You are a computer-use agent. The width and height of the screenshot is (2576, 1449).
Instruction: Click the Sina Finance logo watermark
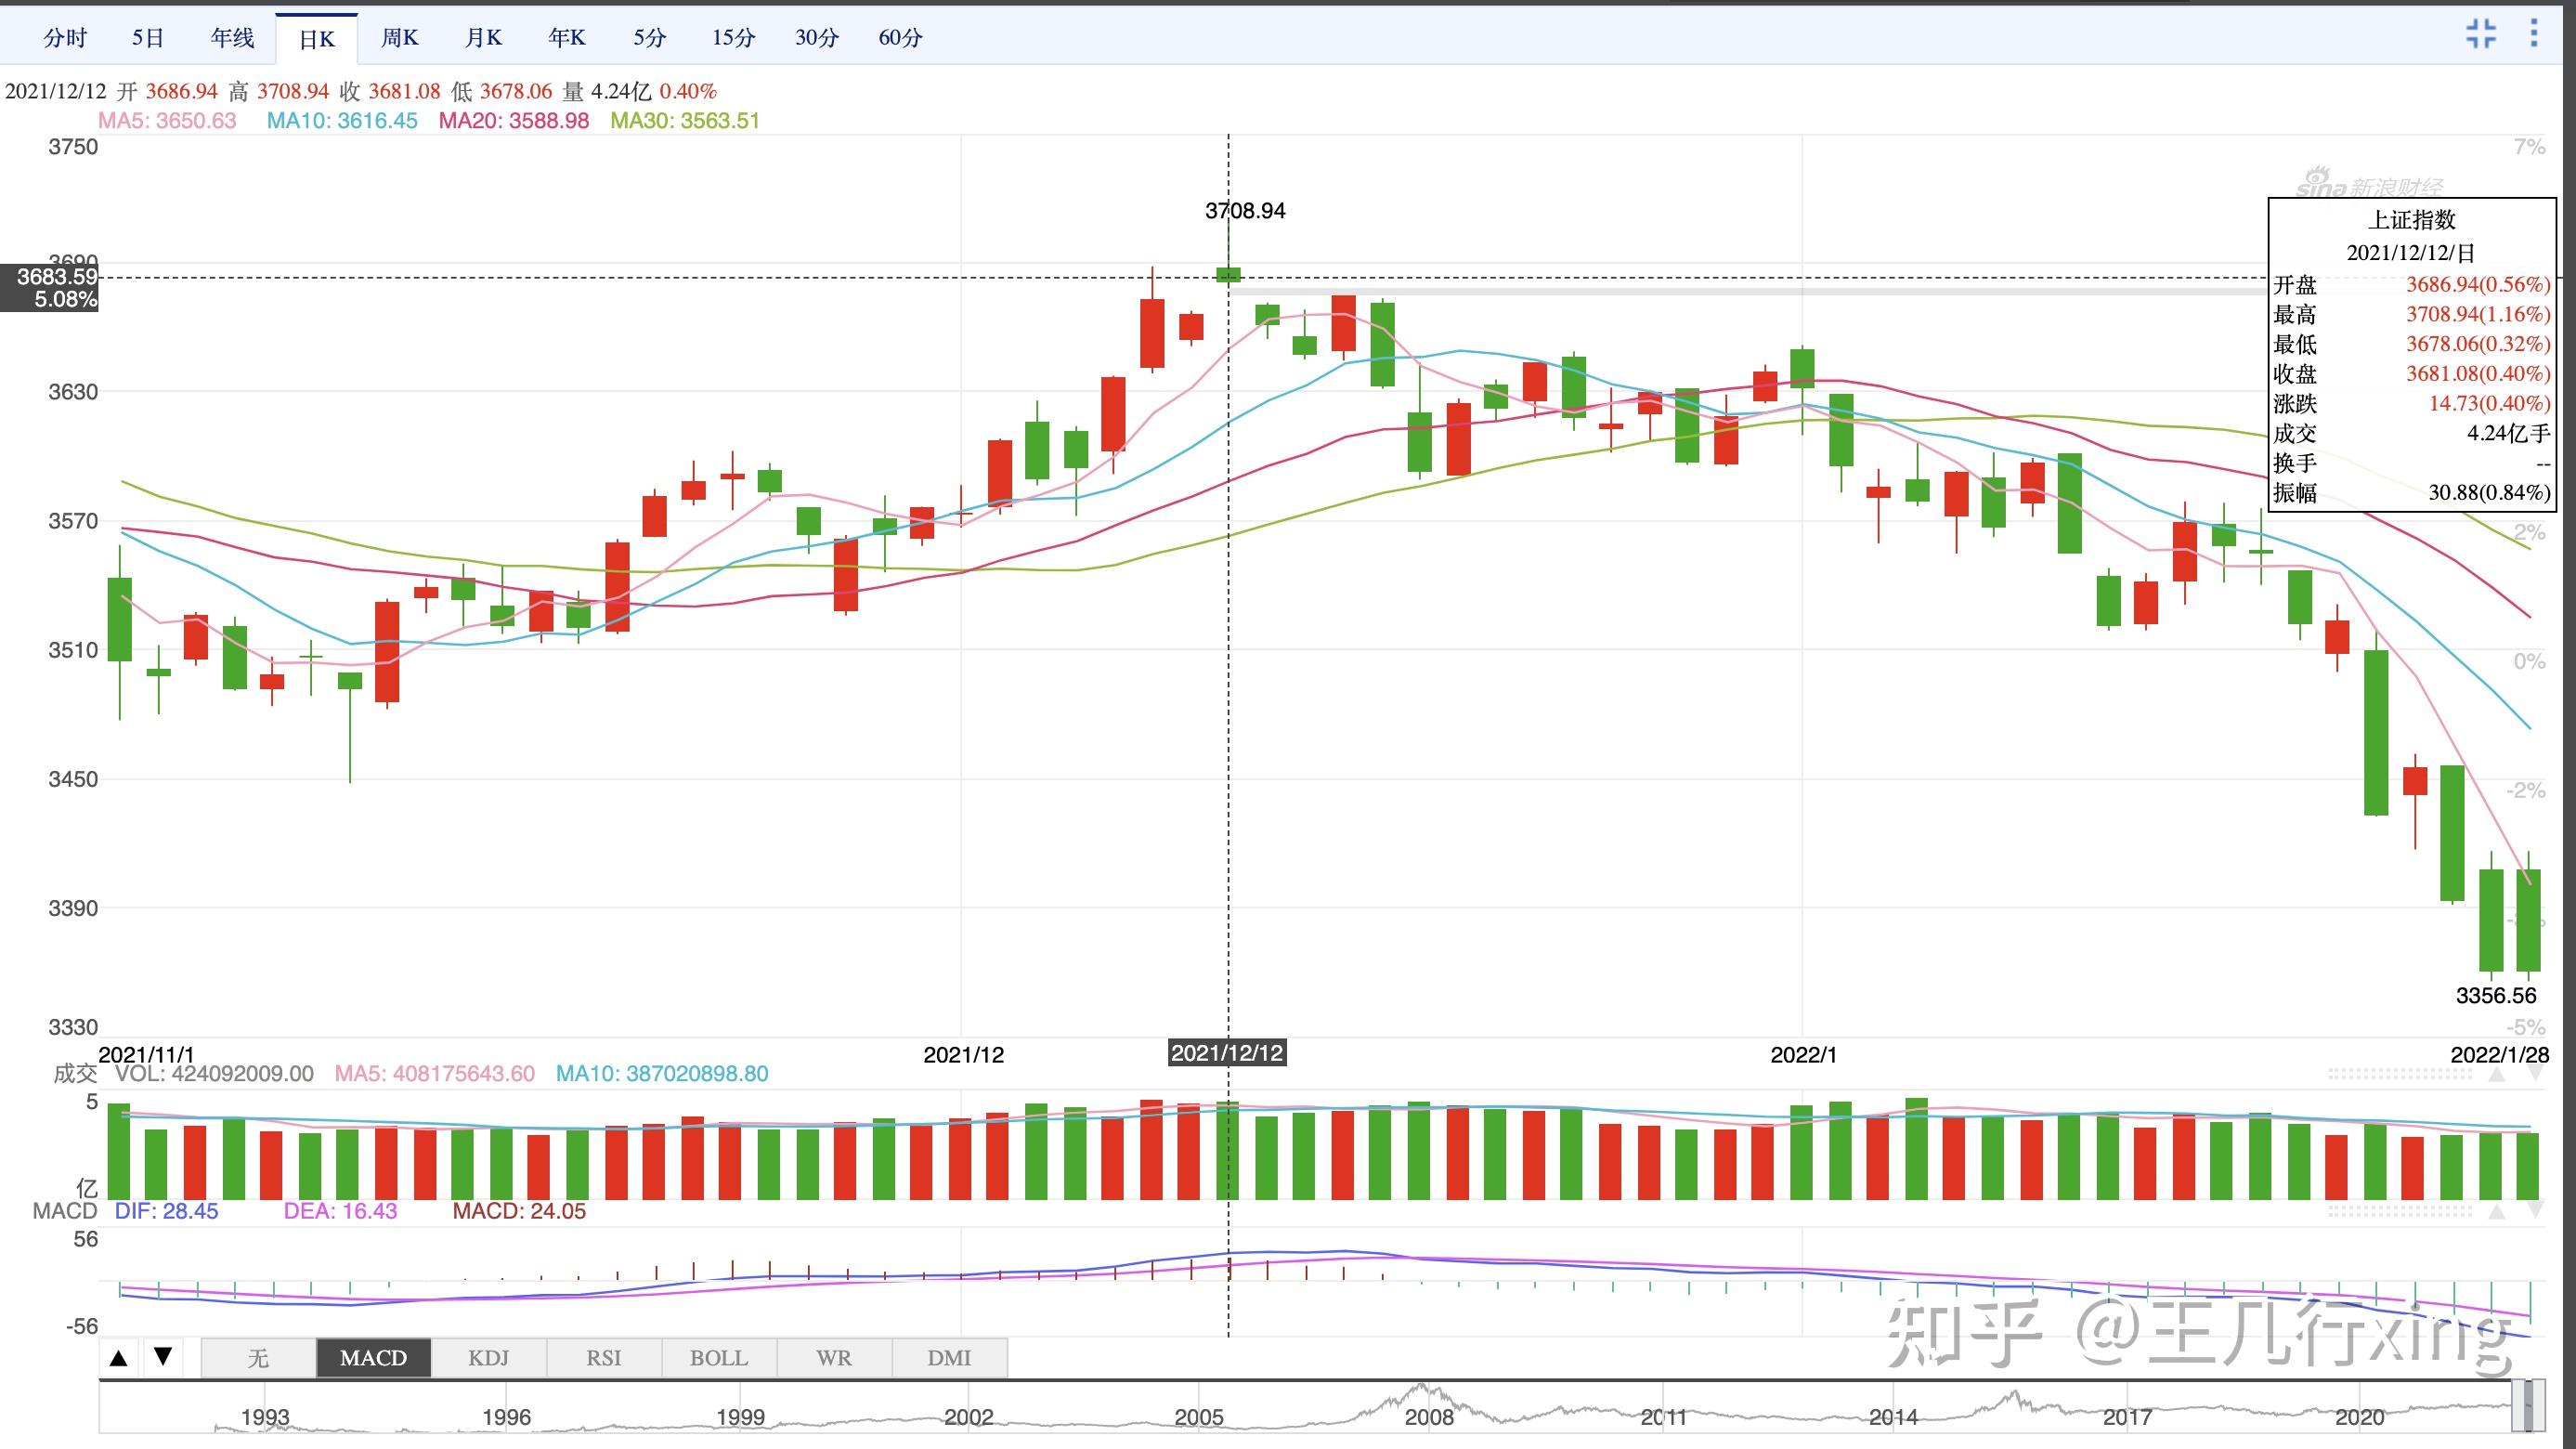[2368, 186]
